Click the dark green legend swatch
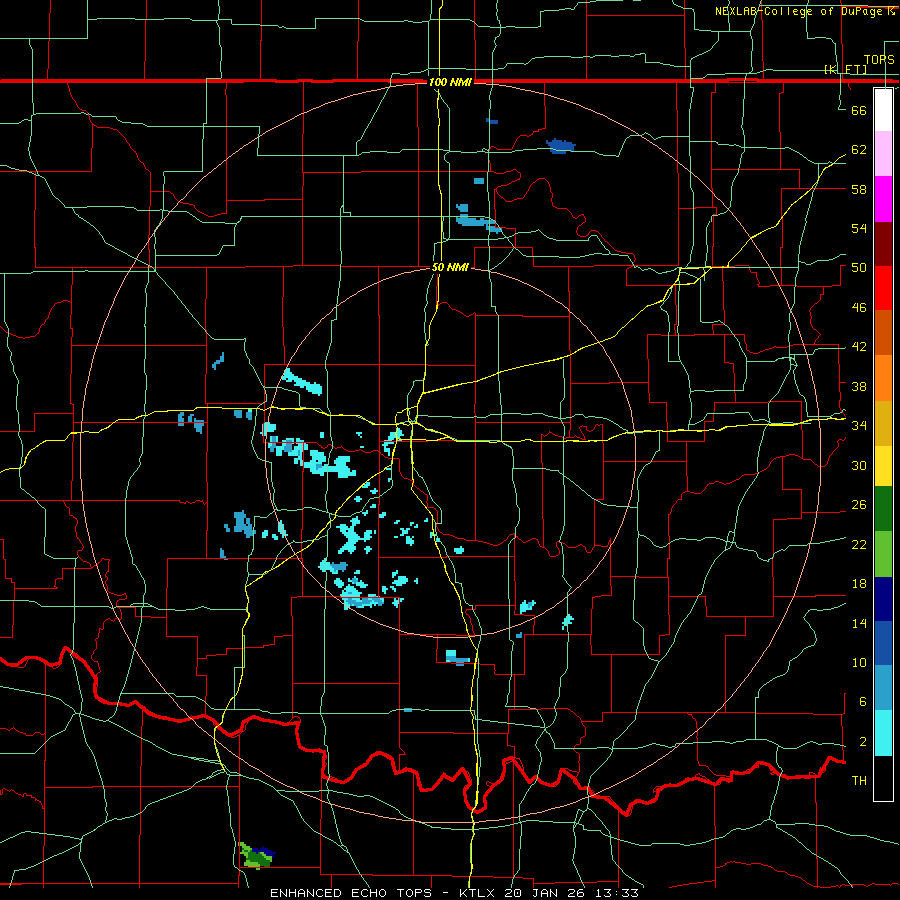This screenshot has width=900, height=900. pyautogui.click(x=883, y=509)
